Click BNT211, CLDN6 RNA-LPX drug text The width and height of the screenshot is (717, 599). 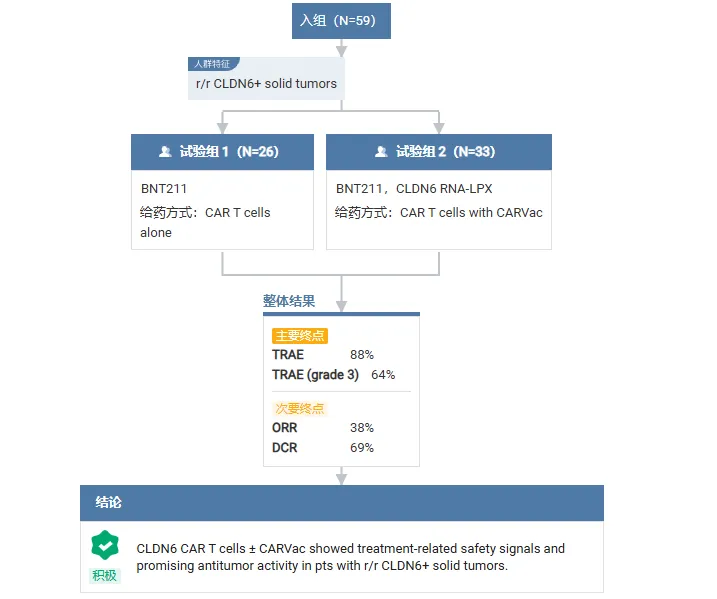pyautogui.click(x=414, y=188)
